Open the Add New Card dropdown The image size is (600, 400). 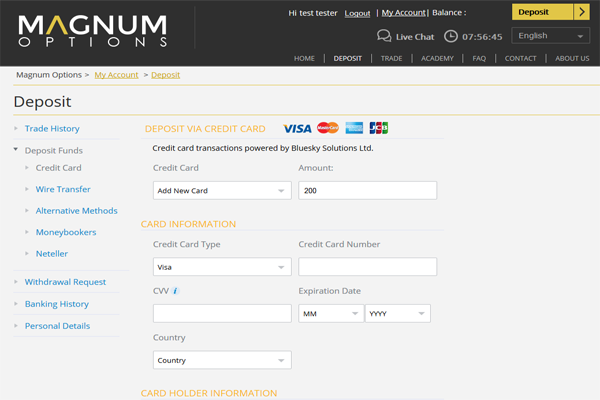tap(222, 190)
